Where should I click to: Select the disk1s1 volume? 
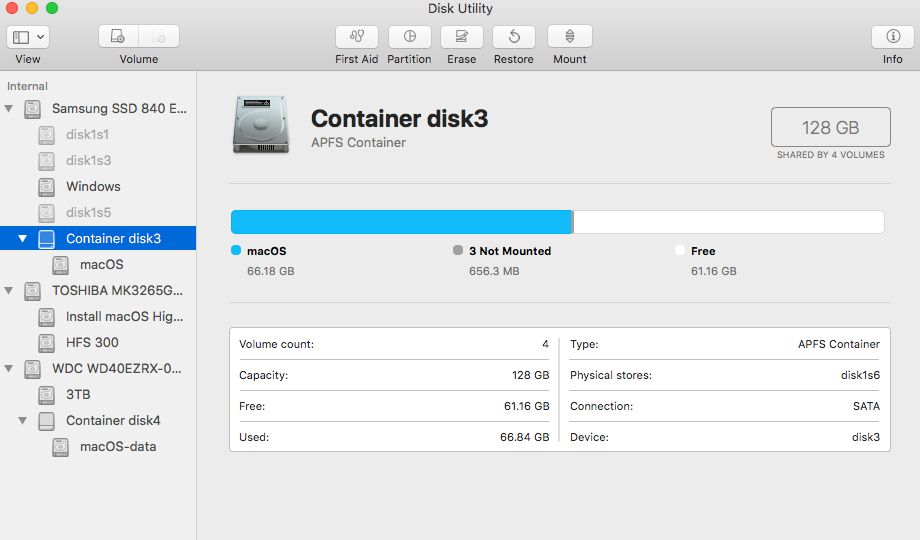tap(98, 134)
